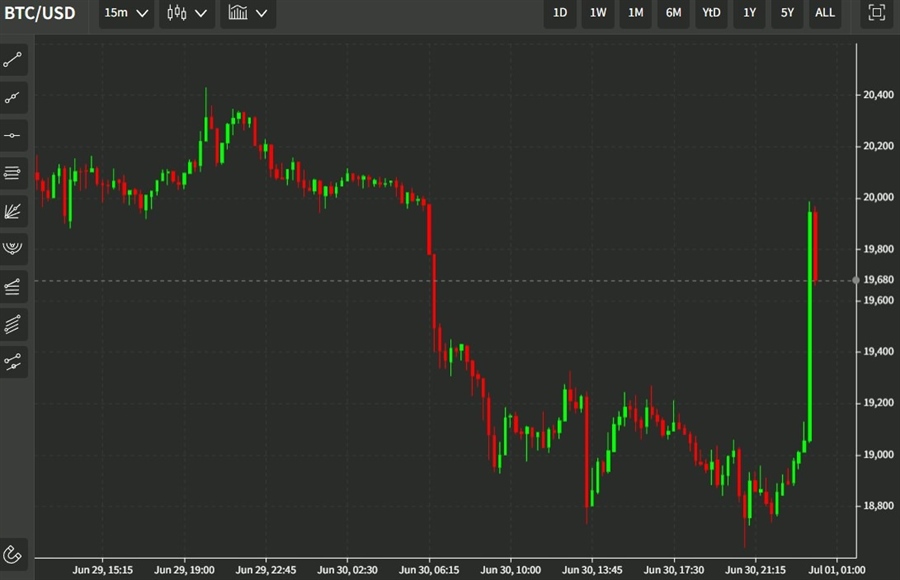Open the 15m interval dropdown

pos(127,13)
